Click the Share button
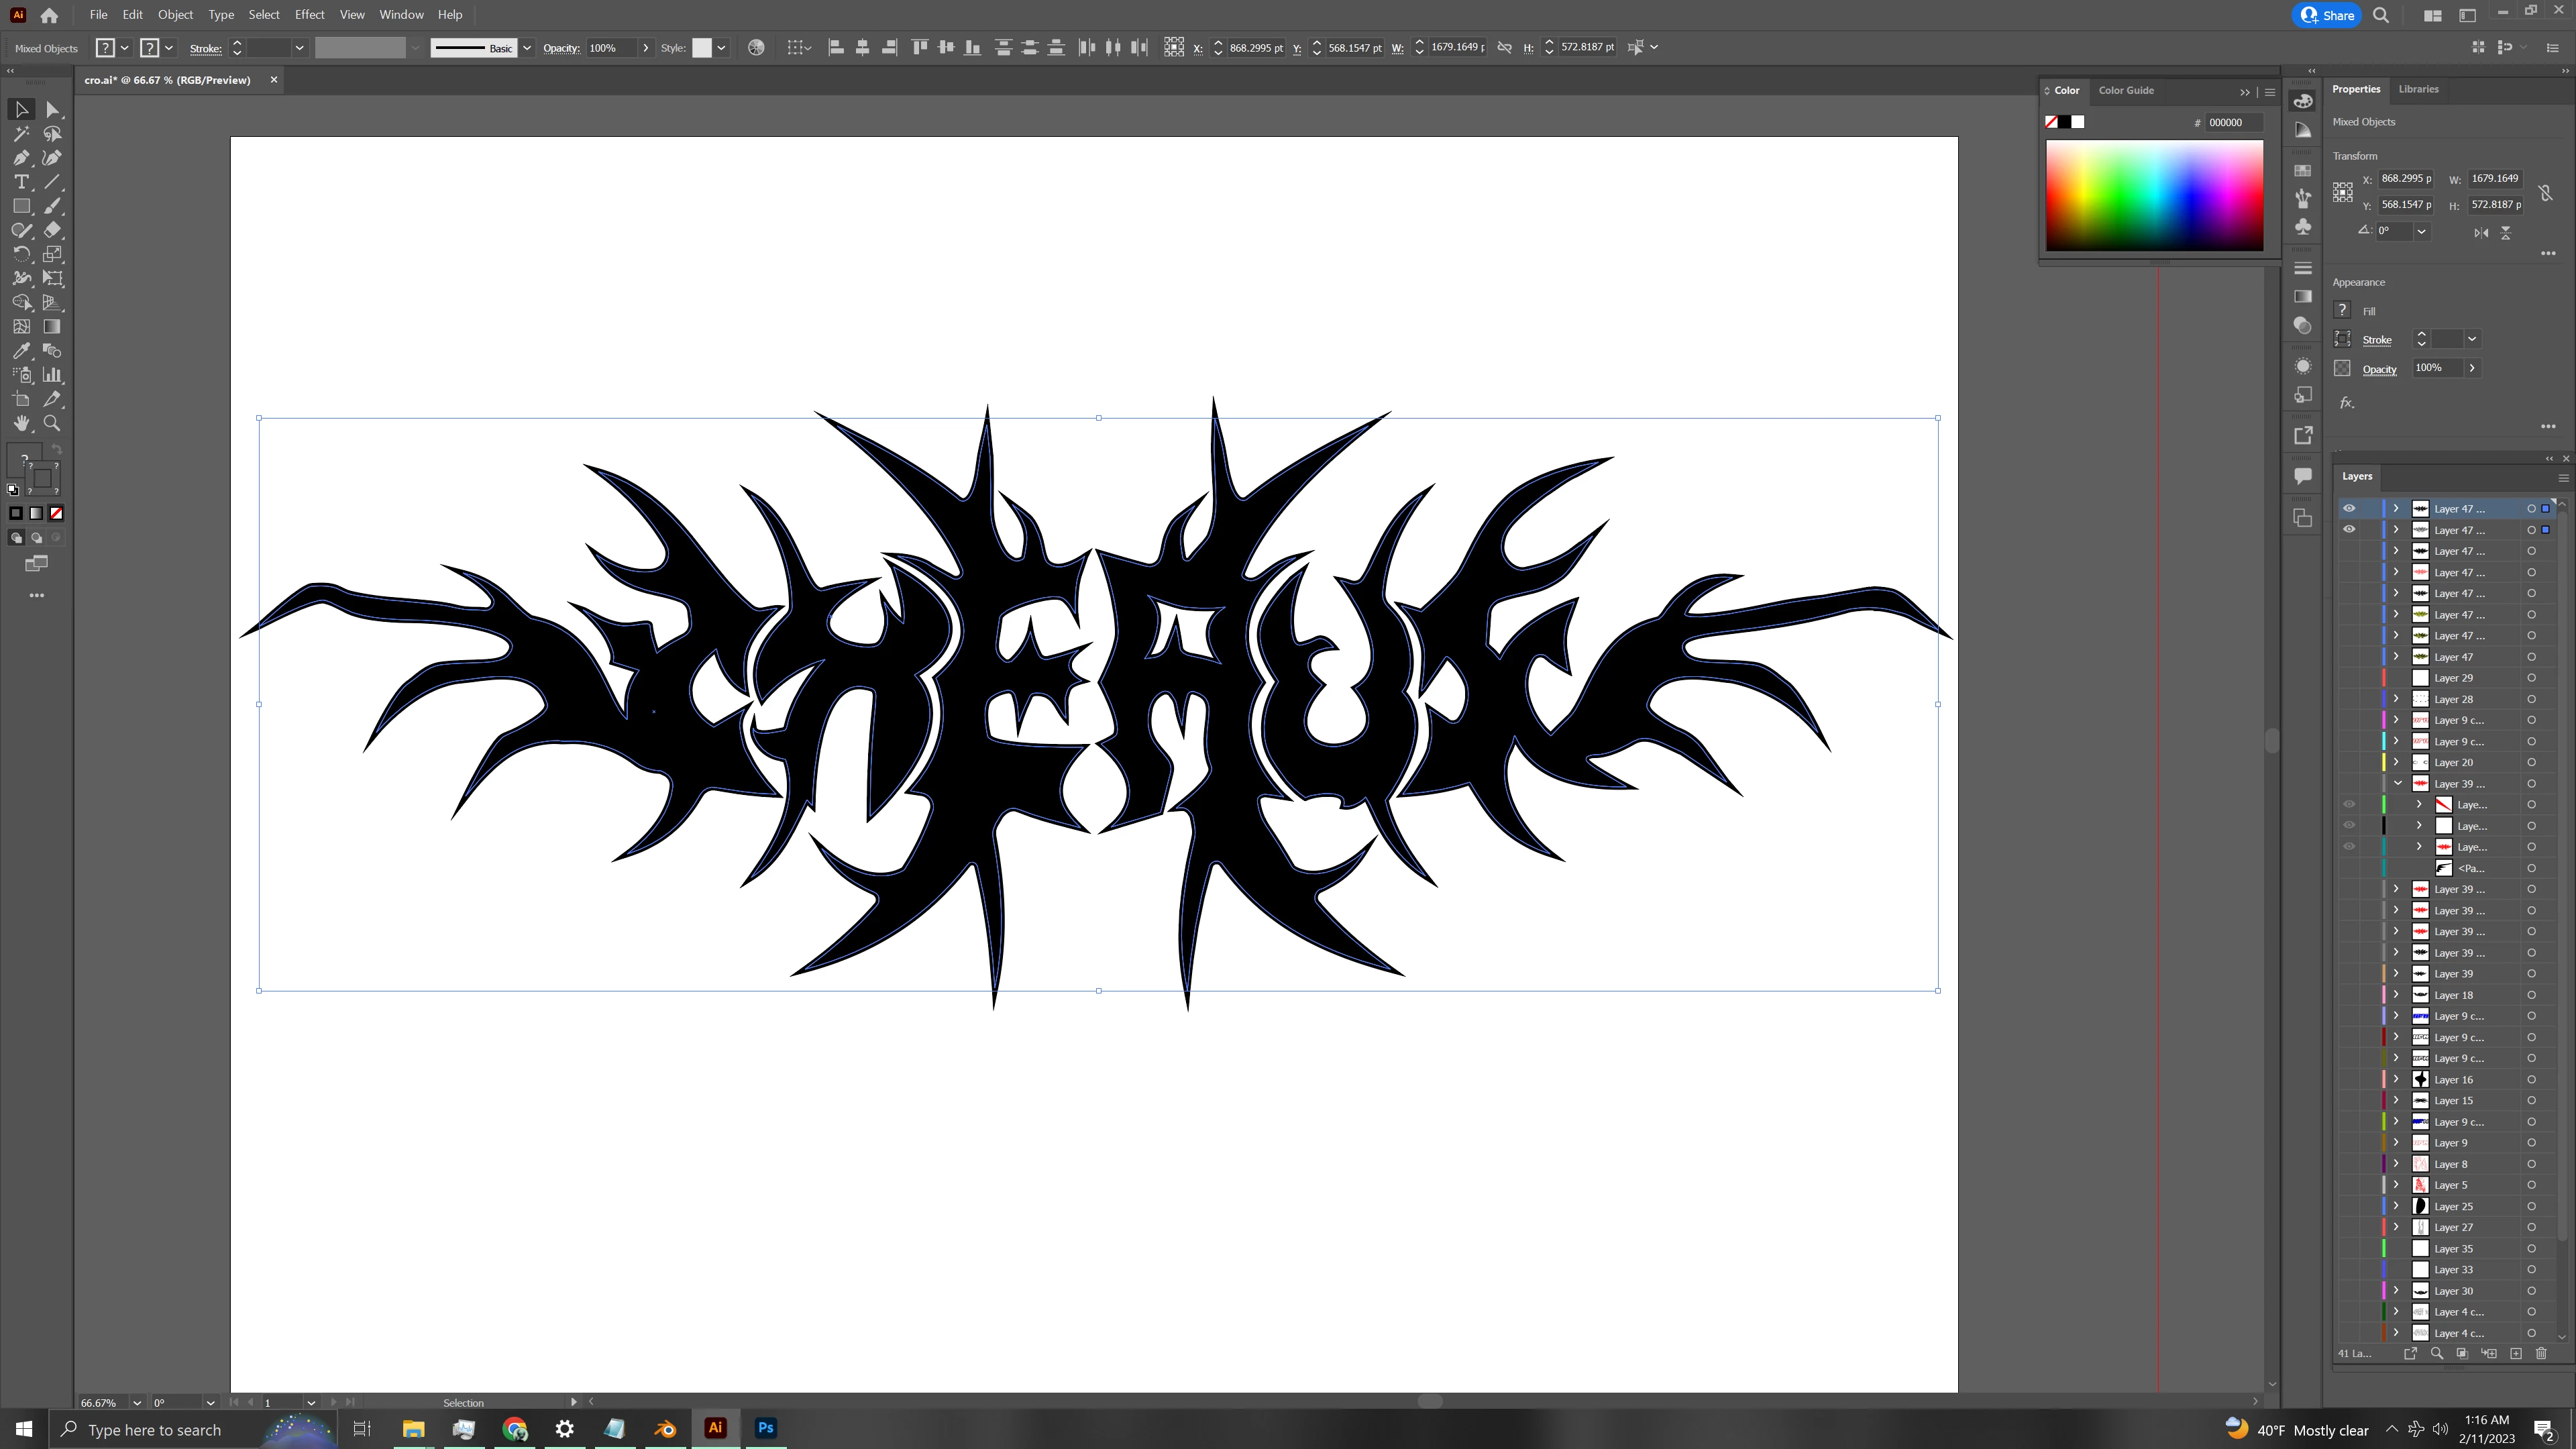The image size is (2576, 1449). click(x=2327, y=15)
